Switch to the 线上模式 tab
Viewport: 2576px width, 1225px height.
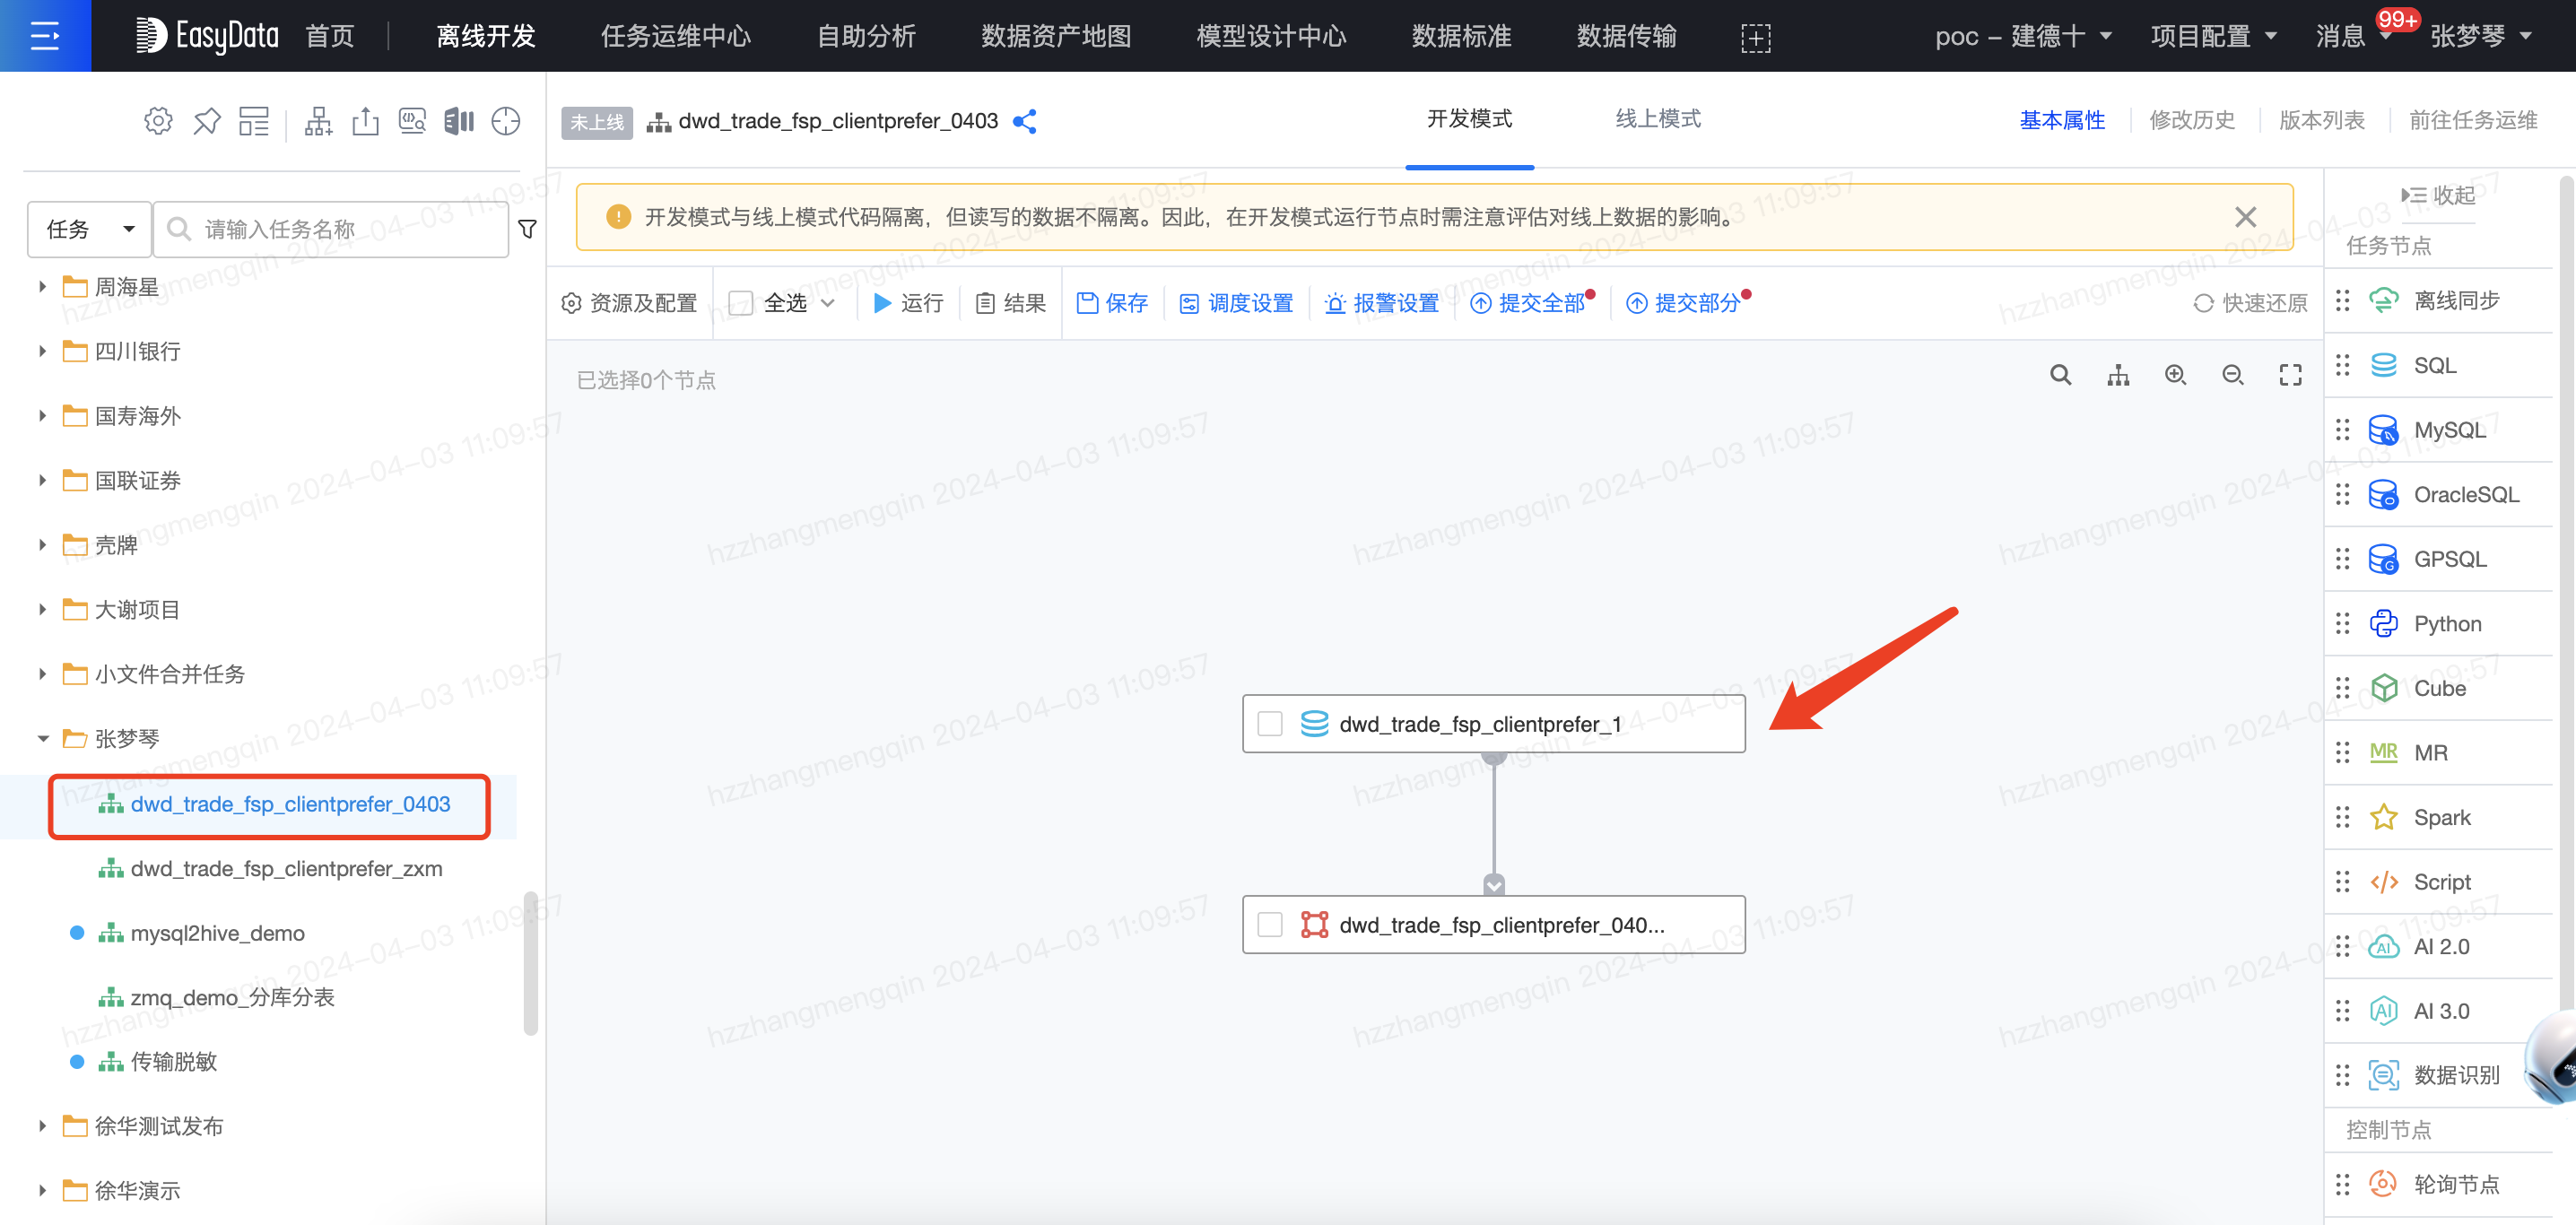pyautogui.click(x=1658, y=119)
